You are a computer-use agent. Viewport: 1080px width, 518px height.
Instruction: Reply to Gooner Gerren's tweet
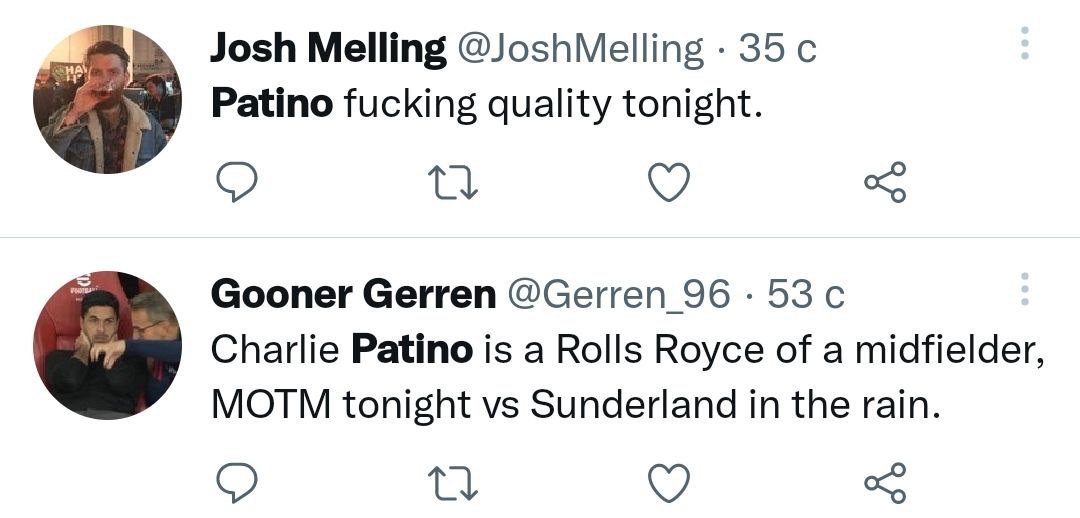coord(237,483)
